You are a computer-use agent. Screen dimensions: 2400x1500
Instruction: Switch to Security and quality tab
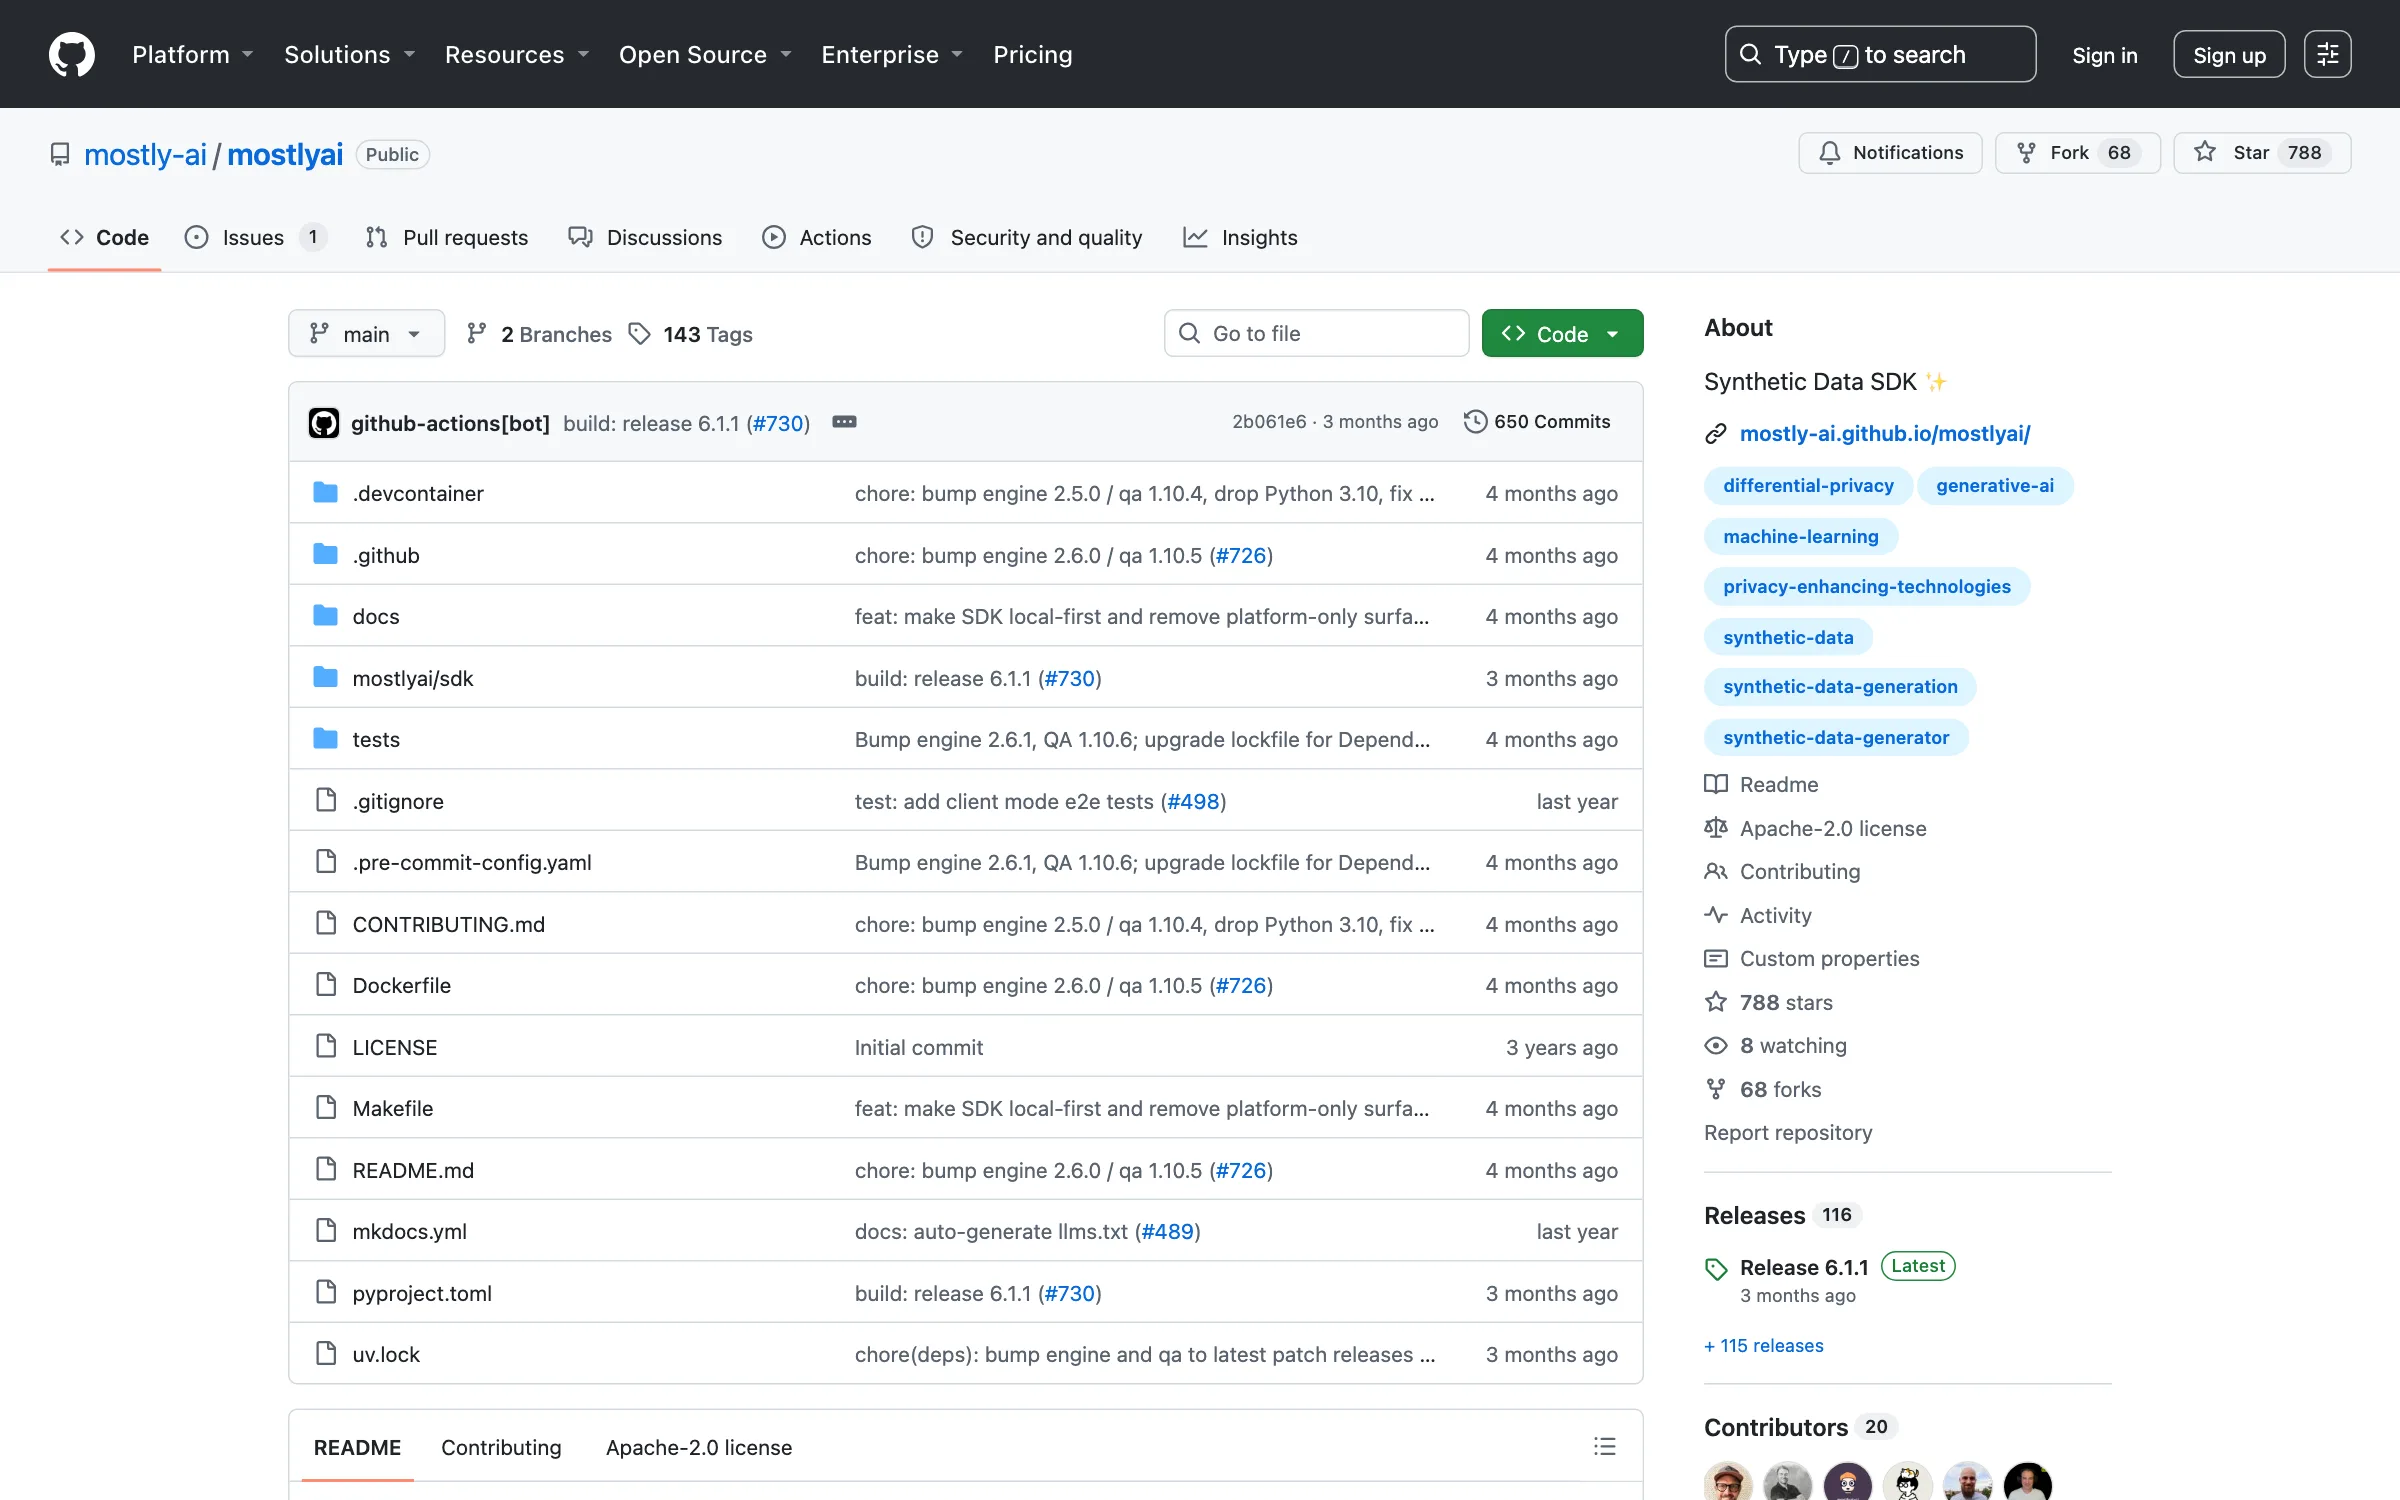point(1027,237)
